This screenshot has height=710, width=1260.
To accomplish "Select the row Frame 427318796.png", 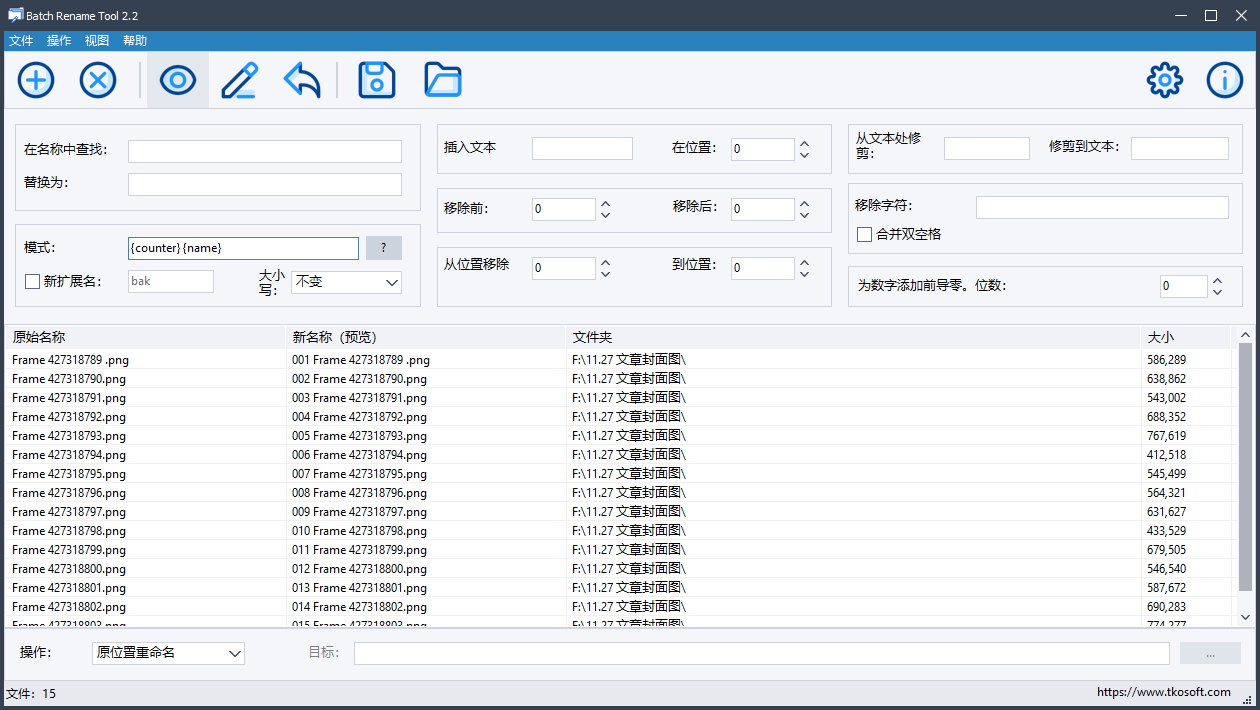I will [x=618, y=492].
